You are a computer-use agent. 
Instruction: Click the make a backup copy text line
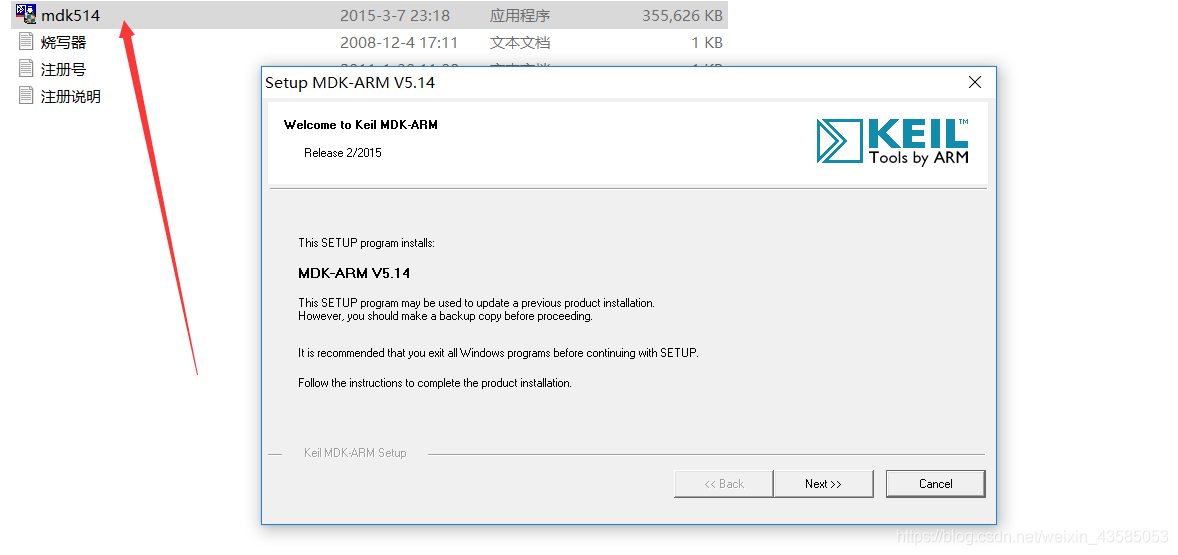pyautogui.click(x=446, y=316)
